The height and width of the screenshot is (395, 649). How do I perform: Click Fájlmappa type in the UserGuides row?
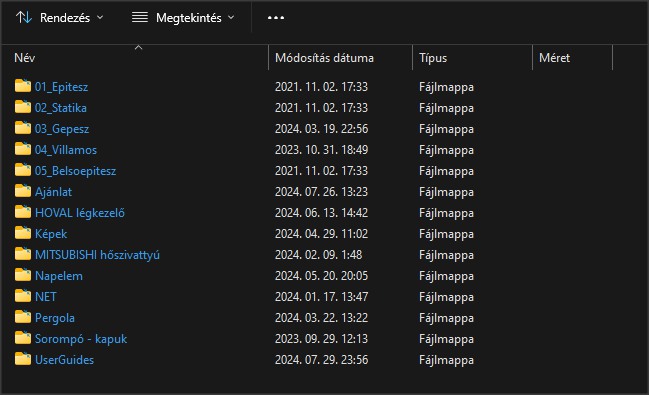click(446, 360)
